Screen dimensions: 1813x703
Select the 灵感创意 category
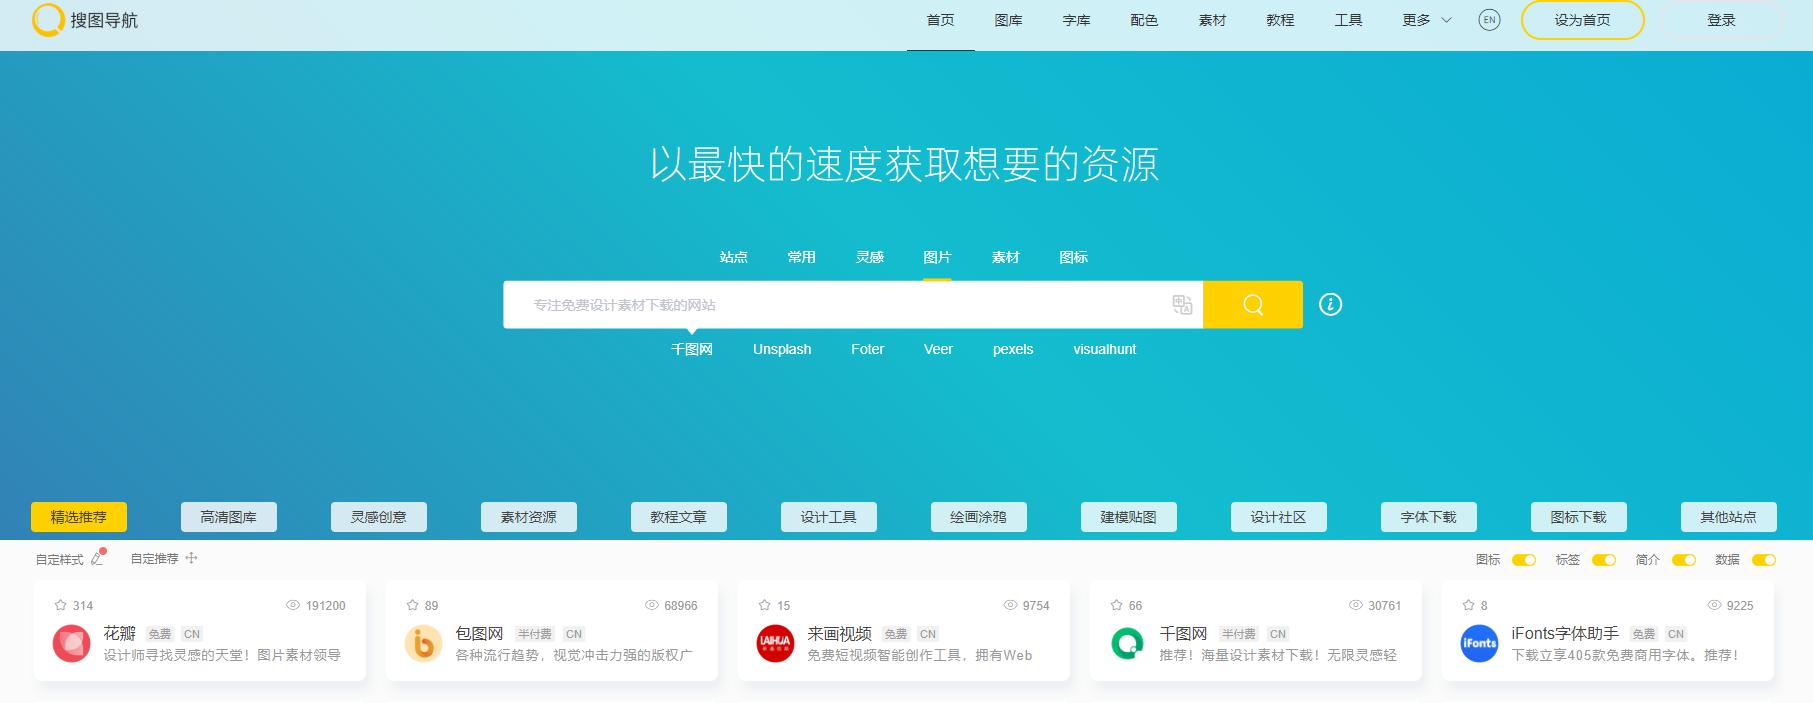(x=379, y=517)
